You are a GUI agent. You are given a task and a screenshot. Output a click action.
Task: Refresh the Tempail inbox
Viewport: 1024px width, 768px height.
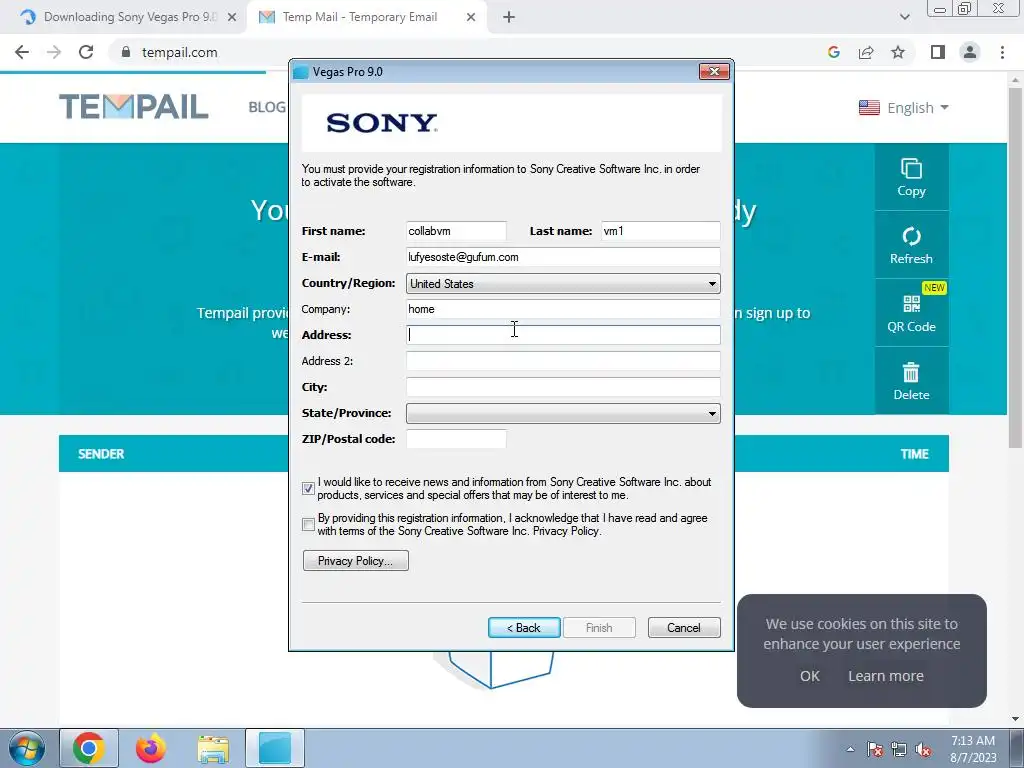click(911, 245)
